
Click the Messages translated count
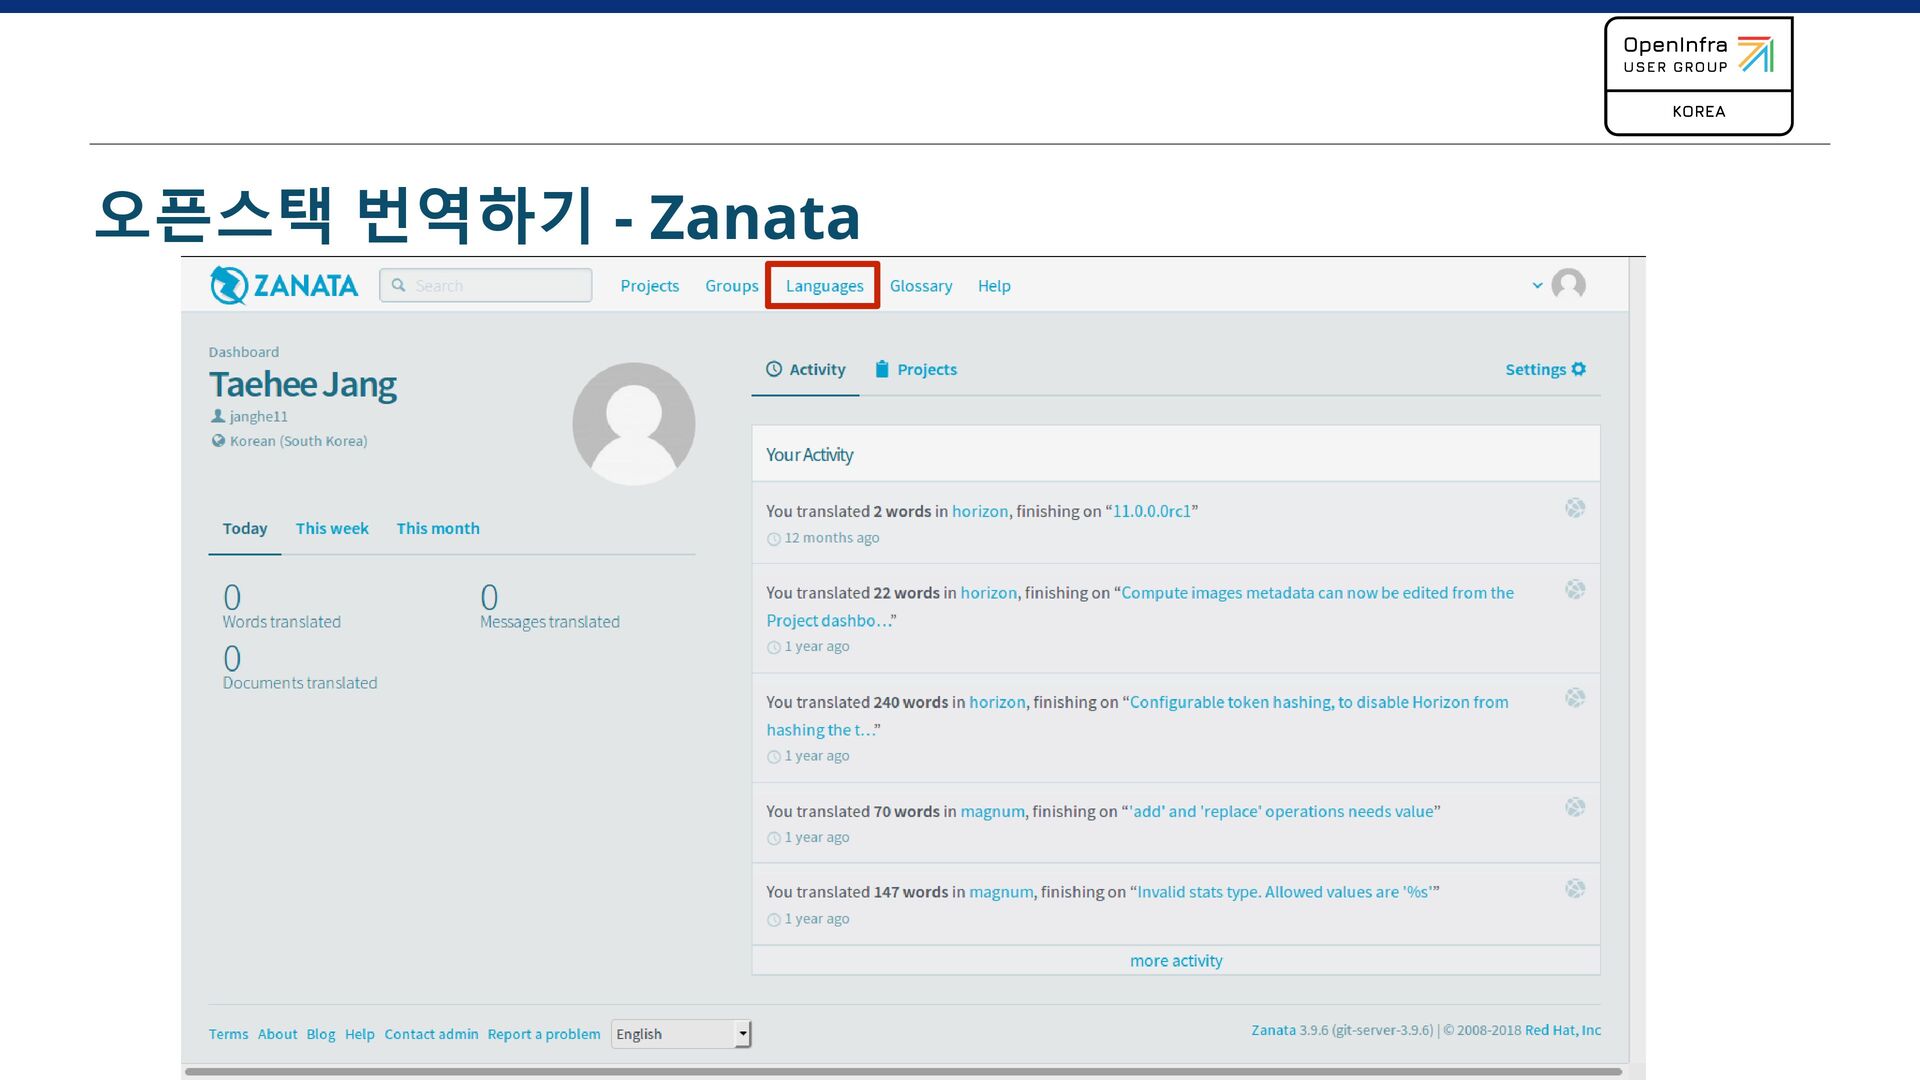point(489,597)
